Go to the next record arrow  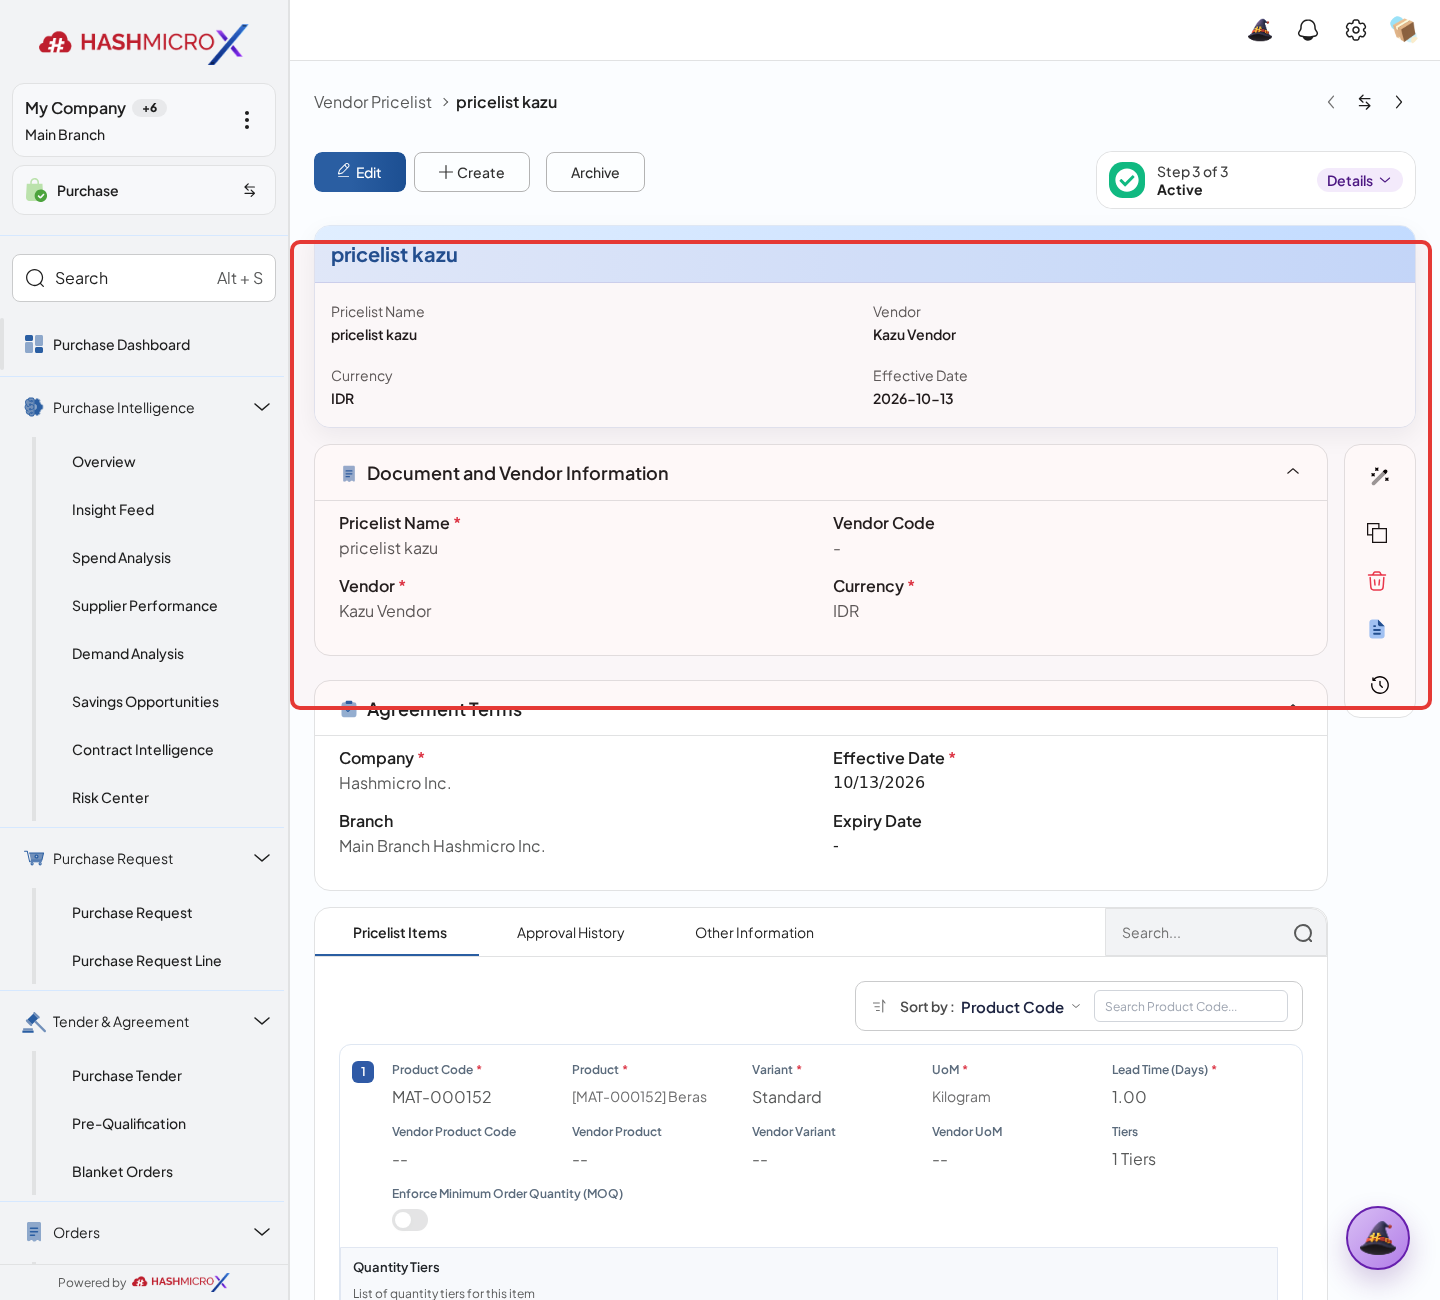tap(1399, 102)
